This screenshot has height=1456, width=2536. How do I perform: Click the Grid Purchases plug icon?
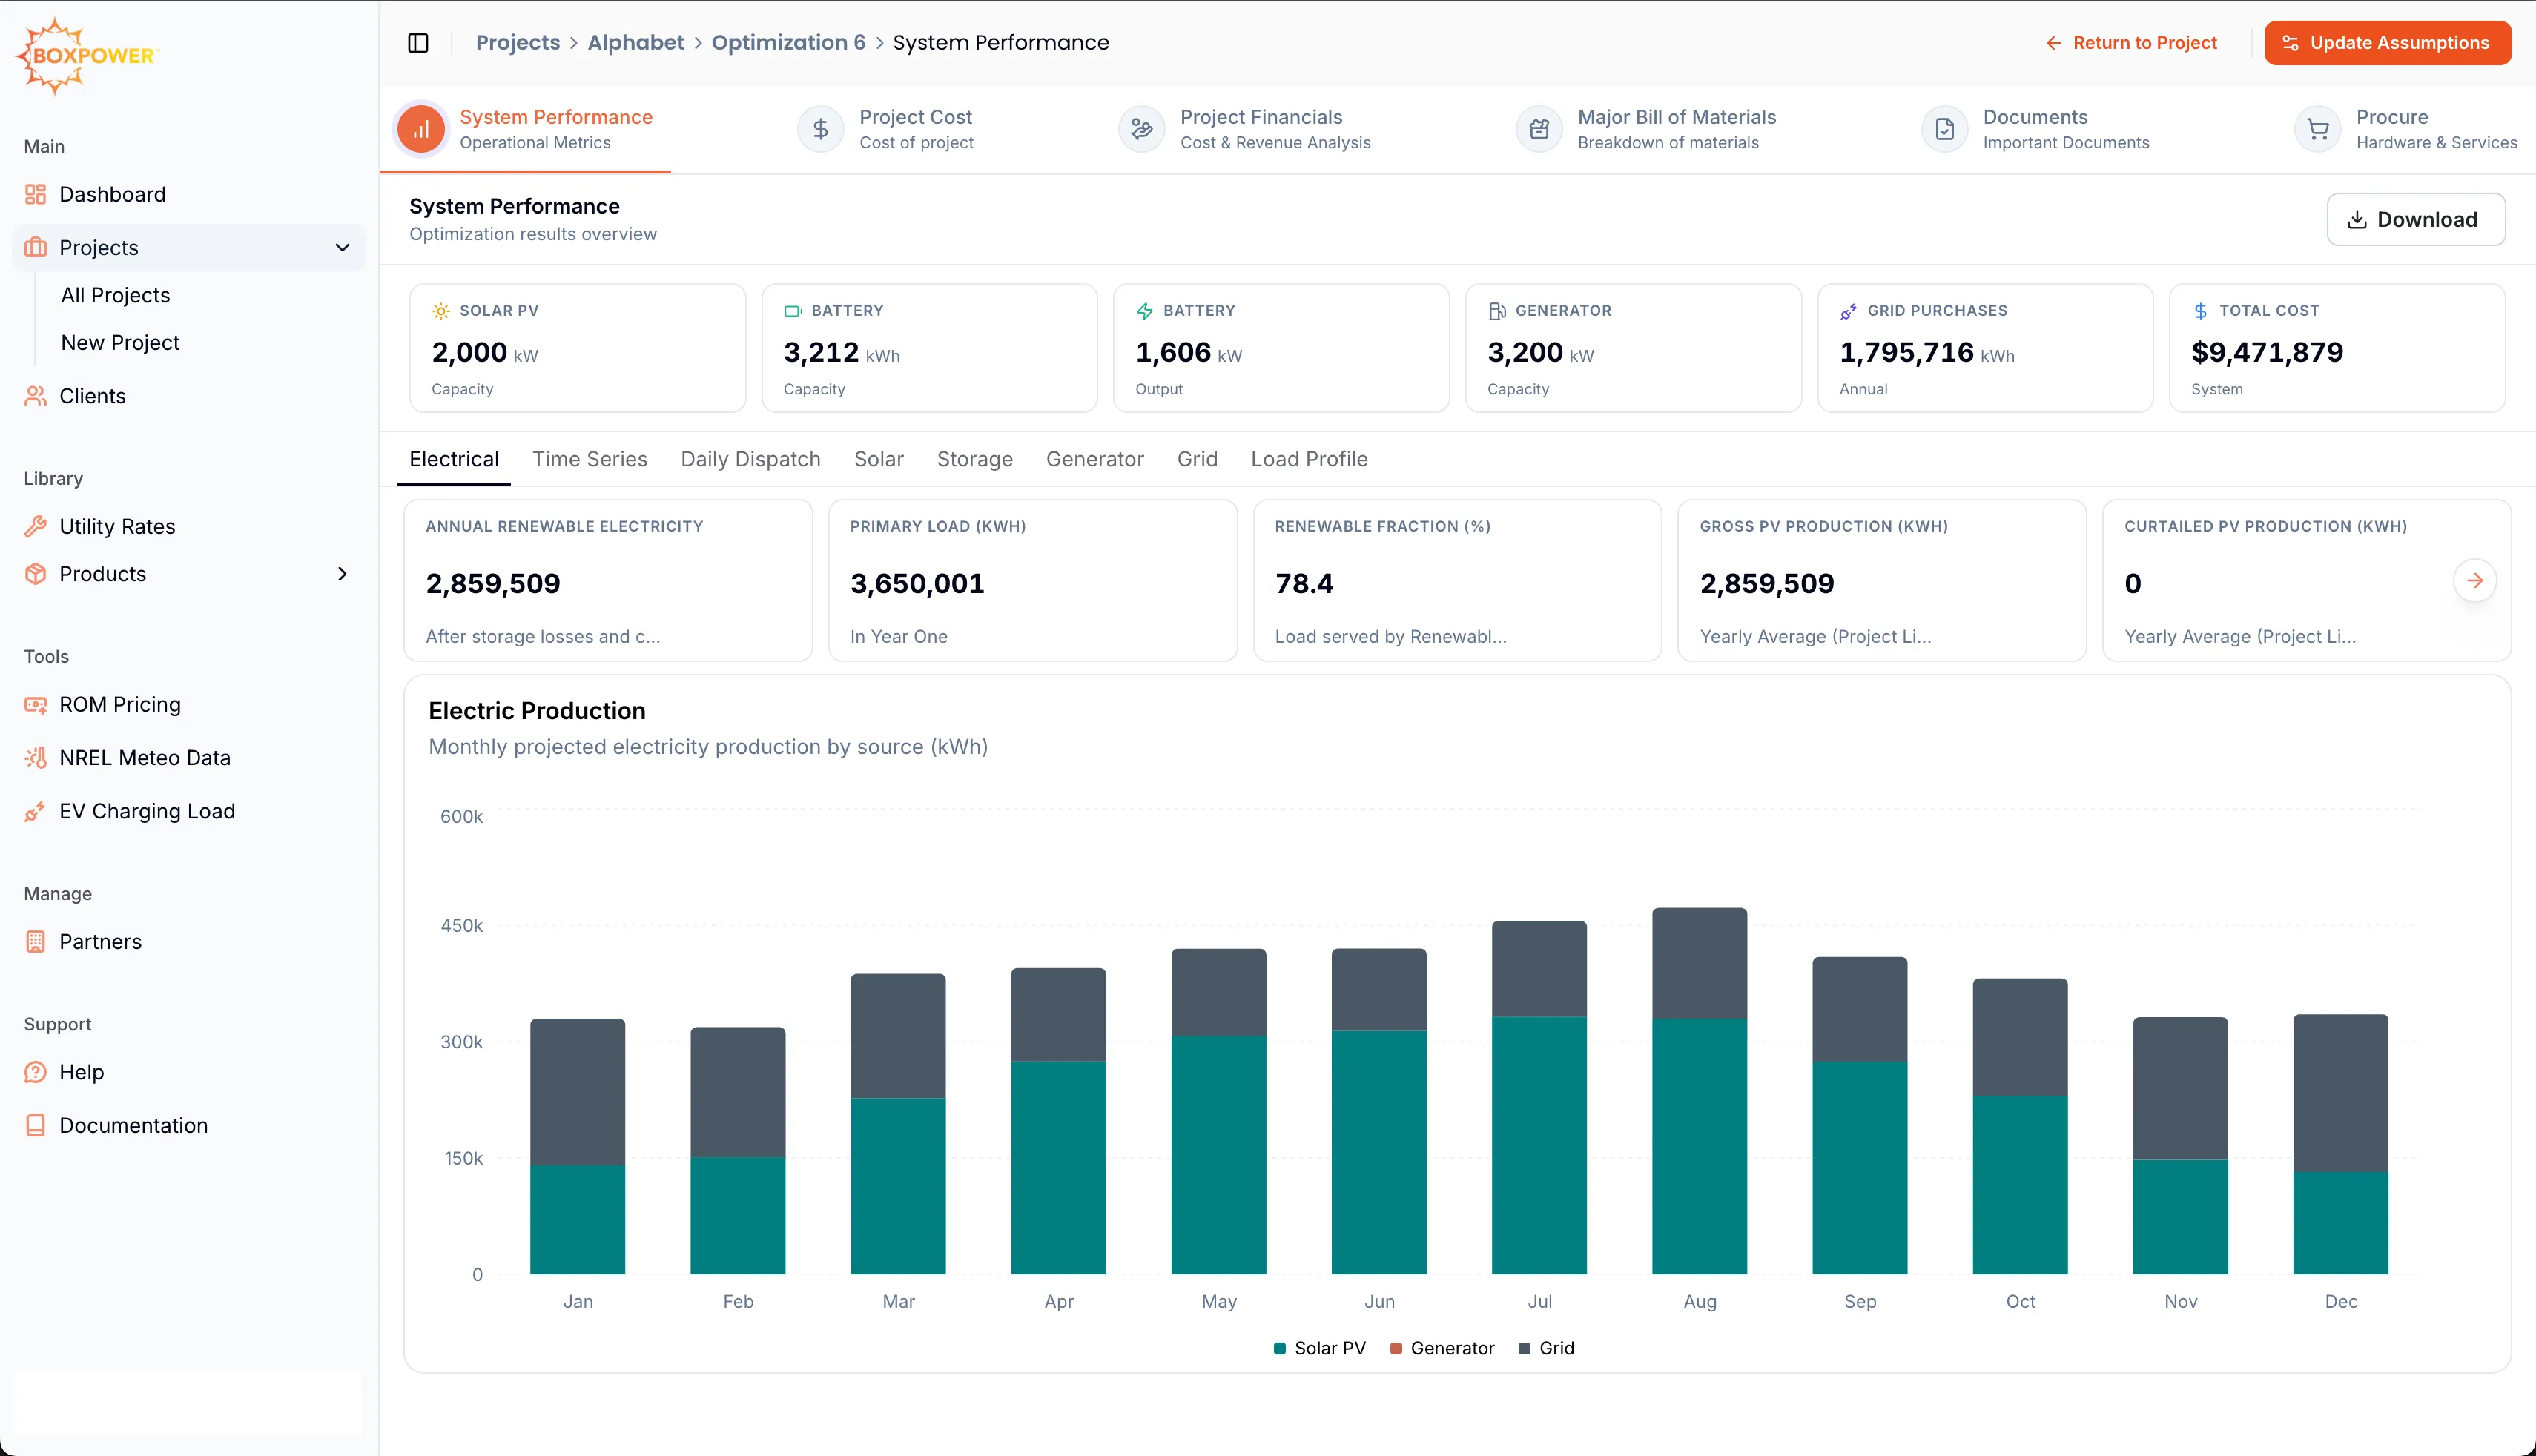pos(1849,311)
